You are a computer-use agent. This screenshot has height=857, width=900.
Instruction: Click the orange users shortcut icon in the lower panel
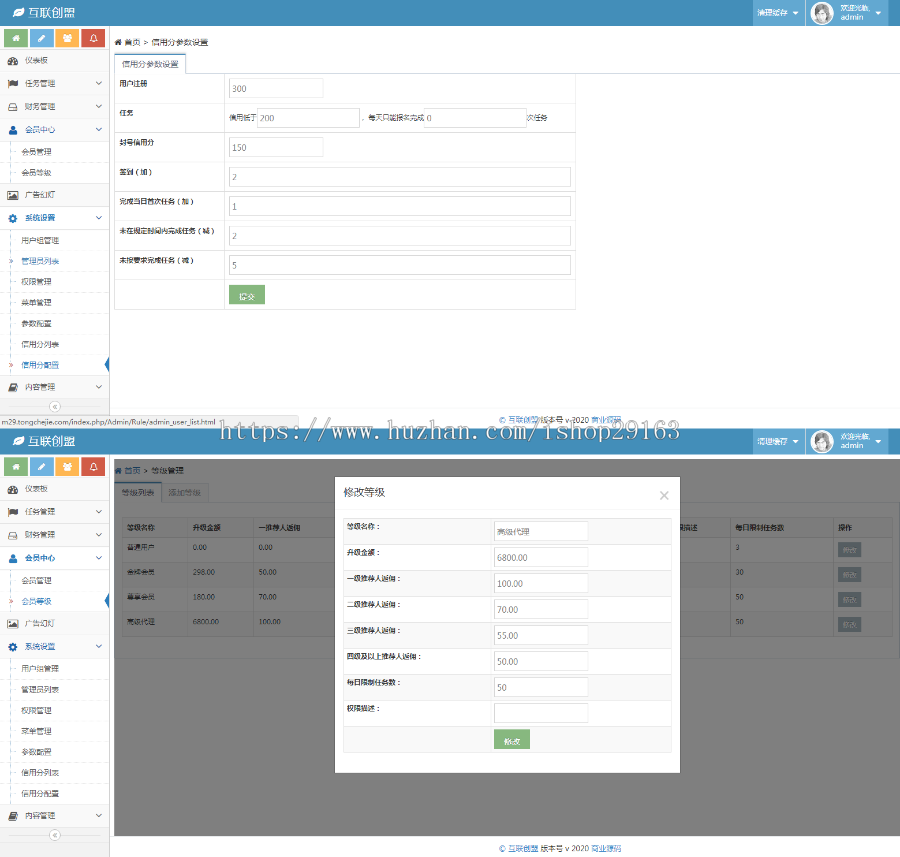(67, 466)
